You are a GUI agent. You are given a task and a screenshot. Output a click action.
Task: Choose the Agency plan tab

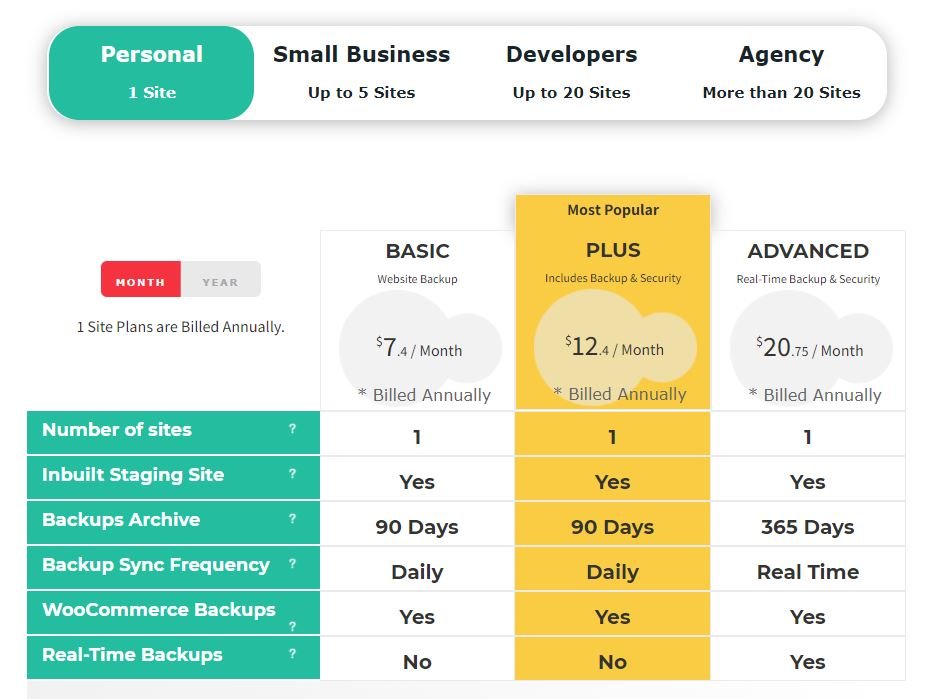(781, 72)
